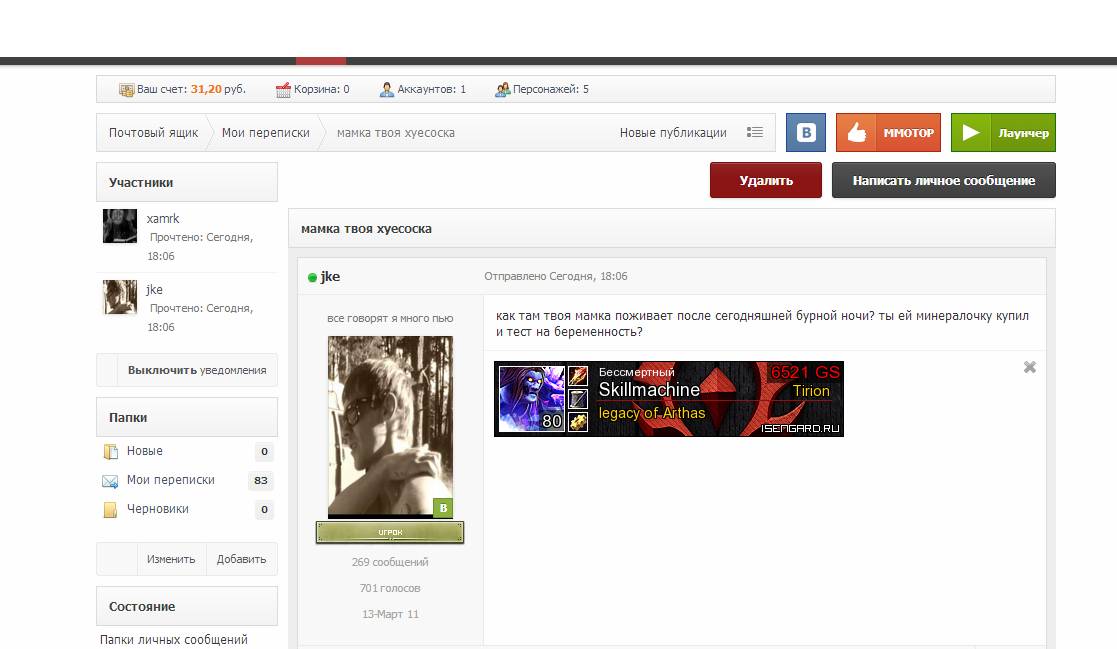
Task: Go to Мои переписки breadcrumb
Action: click(x=266, y=133)
